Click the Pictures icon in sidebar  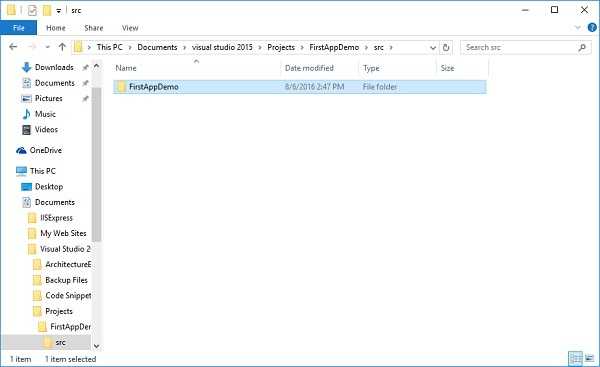click(26, 99)
